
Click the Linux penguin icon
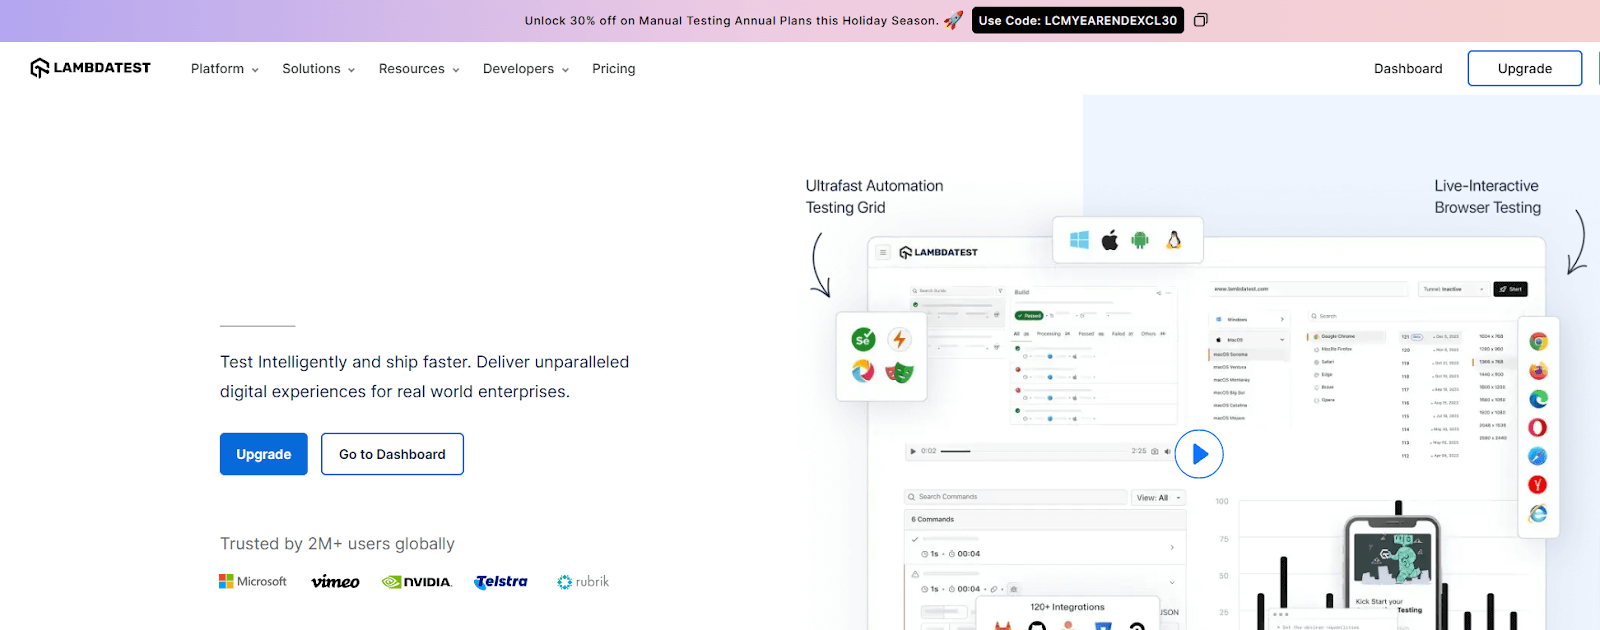1174,240
